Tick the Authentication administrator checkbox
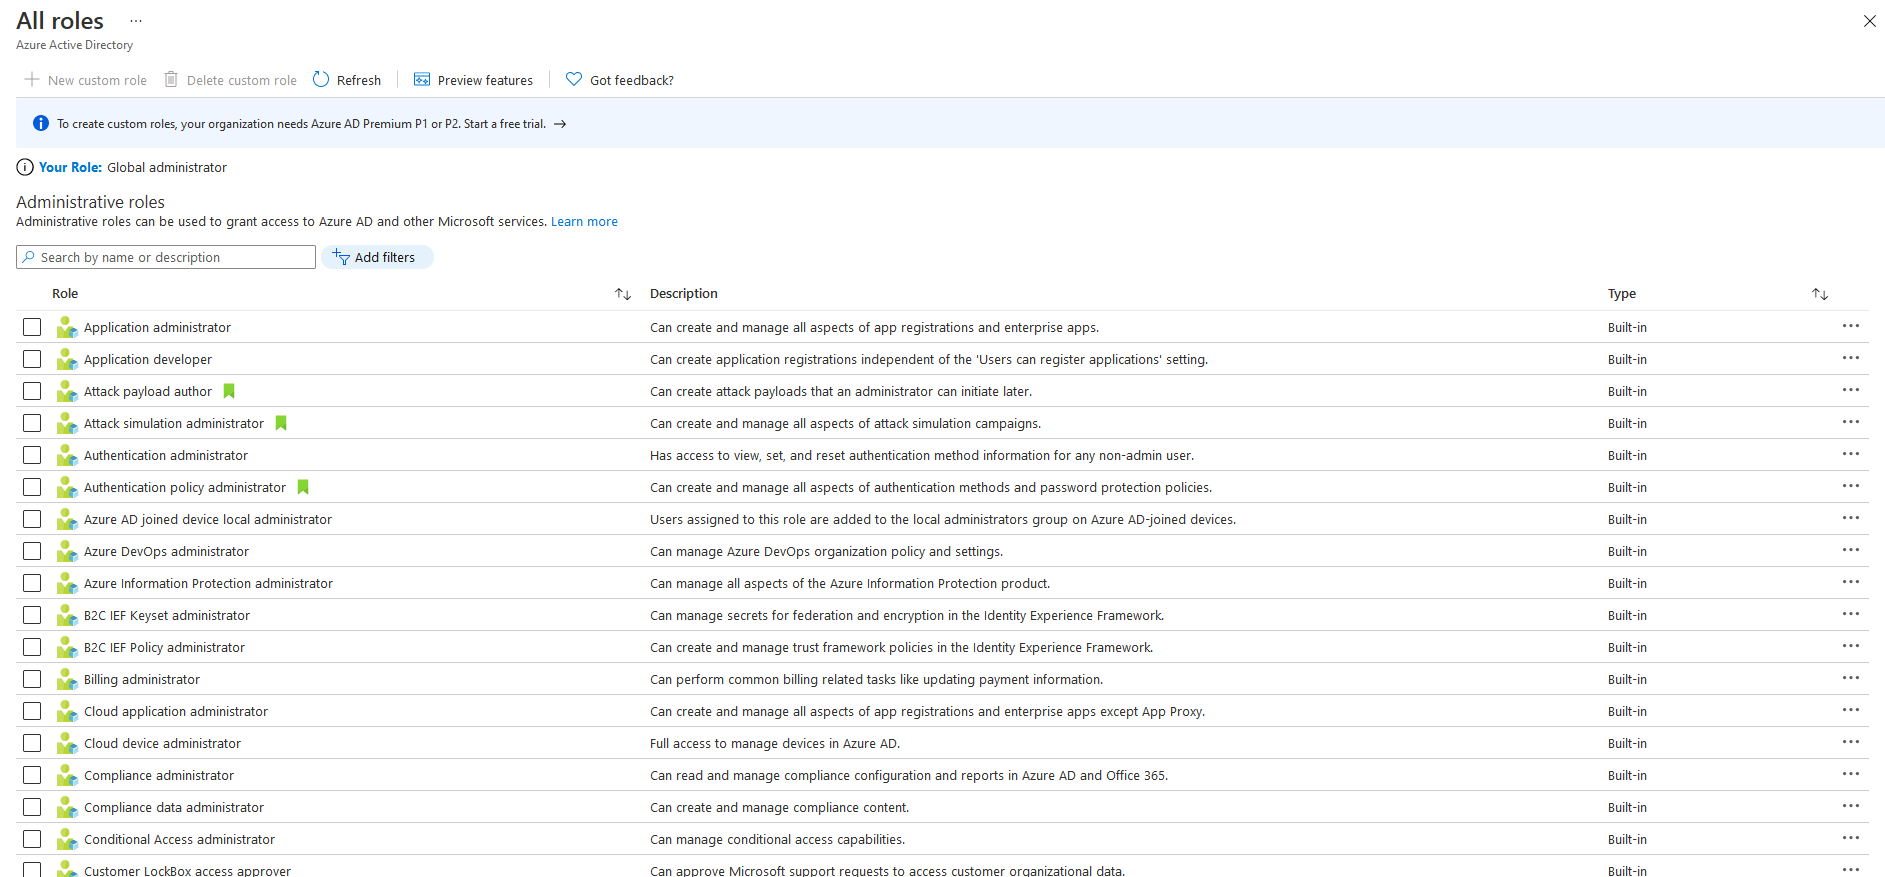 (x=32, y=455)
